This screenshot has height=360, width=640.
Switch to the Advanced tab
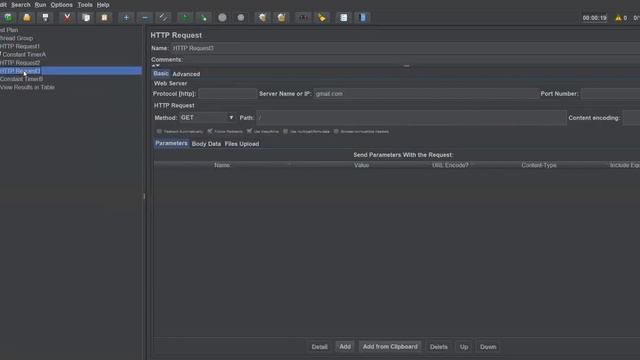(186, 74)
